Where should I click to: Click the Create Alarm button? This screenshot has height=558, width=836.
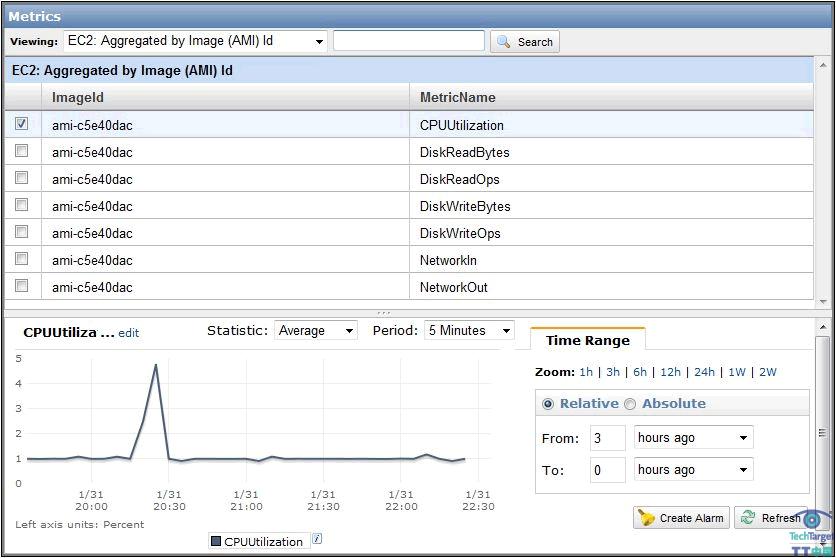(681, 517)
